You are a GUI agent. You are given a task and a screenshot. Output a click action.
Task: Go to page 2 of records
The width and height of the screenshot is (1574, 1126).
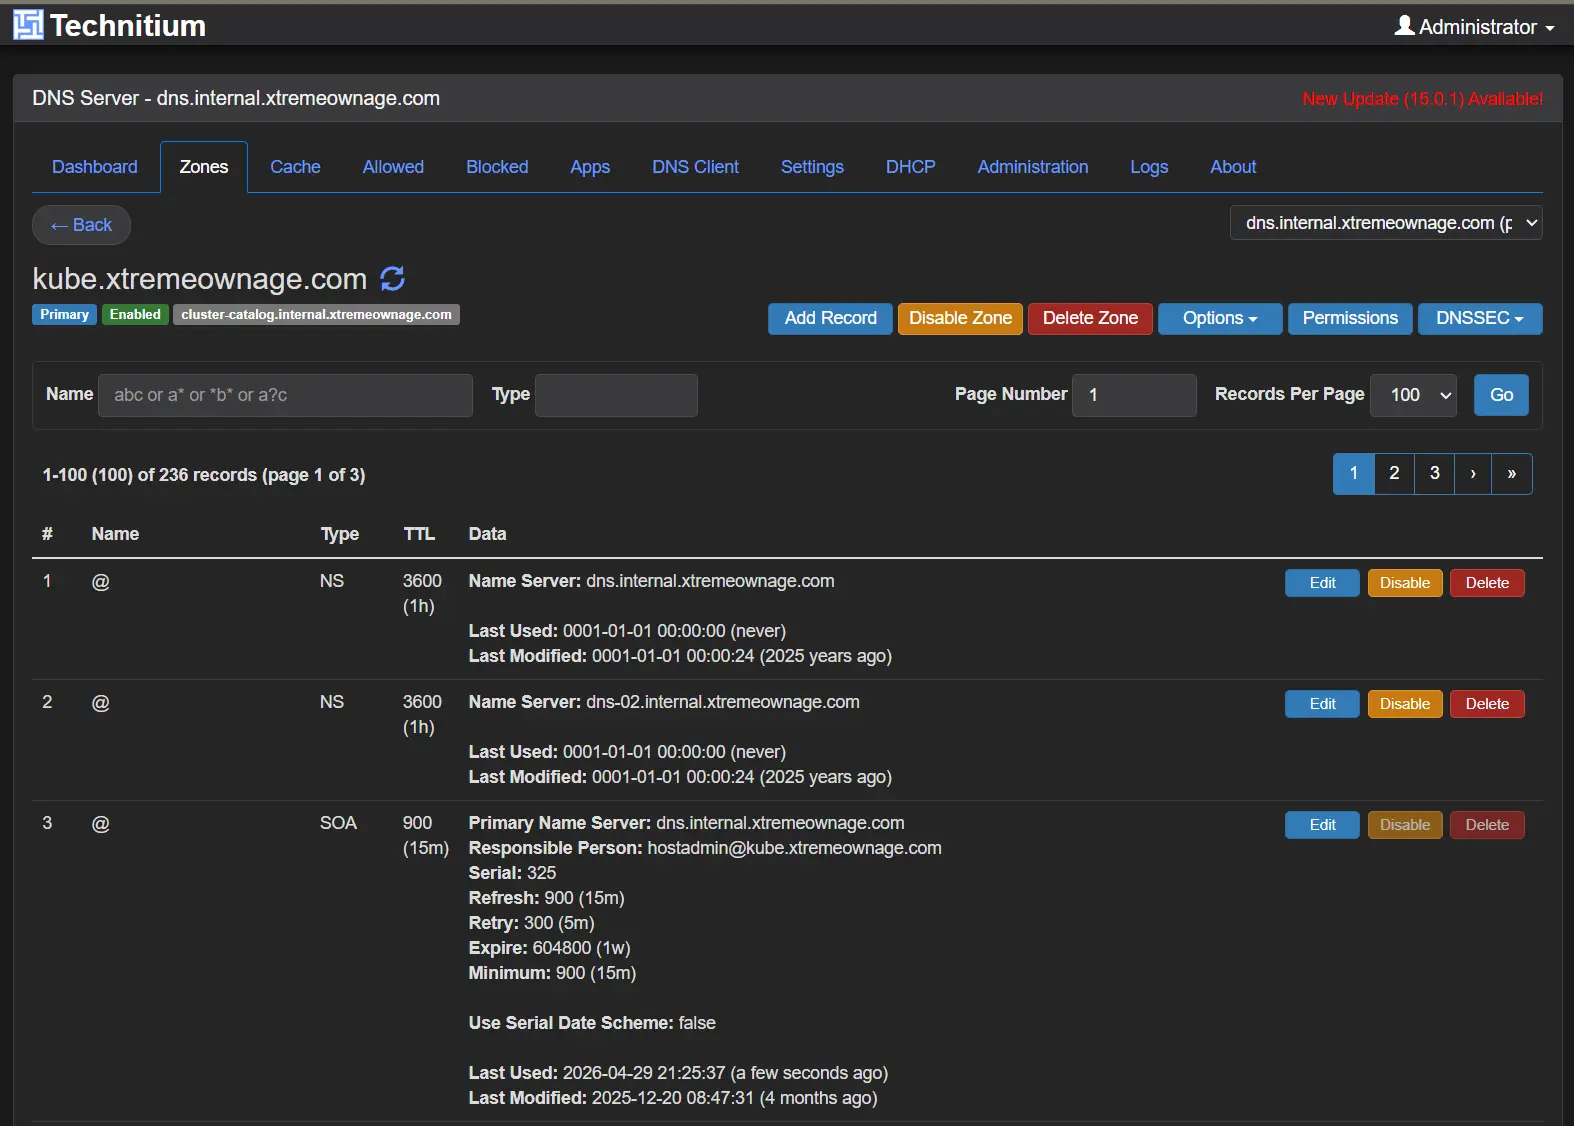click(1394, 474)
